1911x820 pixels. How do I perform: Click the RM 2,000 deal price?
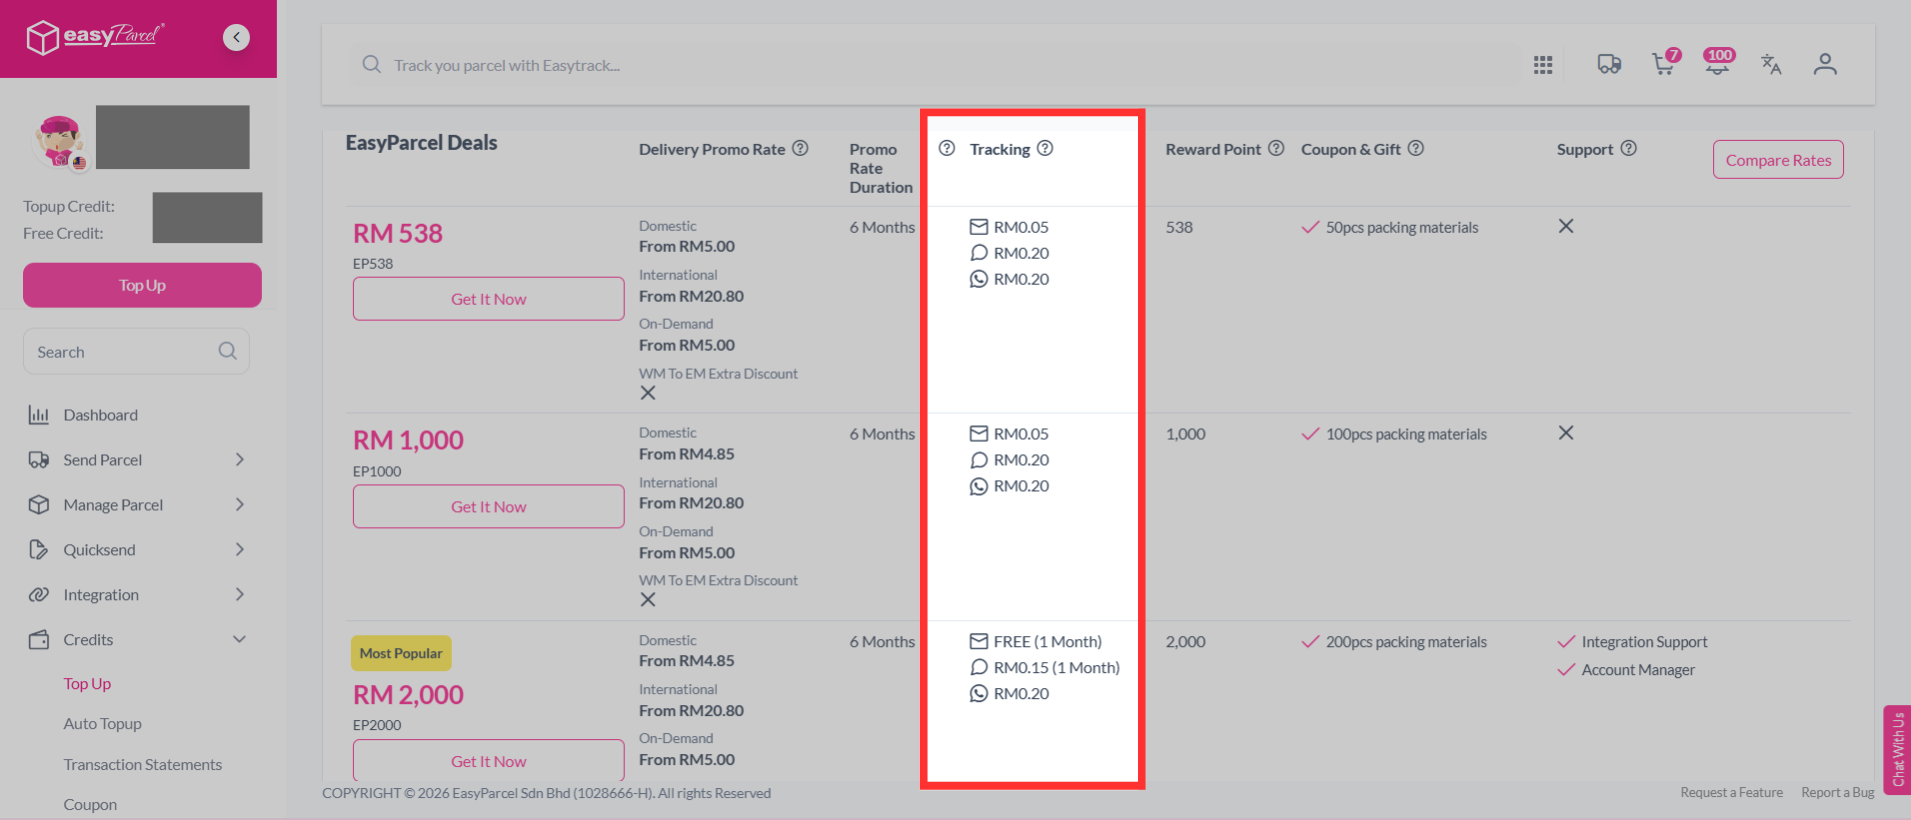point(408,694)
